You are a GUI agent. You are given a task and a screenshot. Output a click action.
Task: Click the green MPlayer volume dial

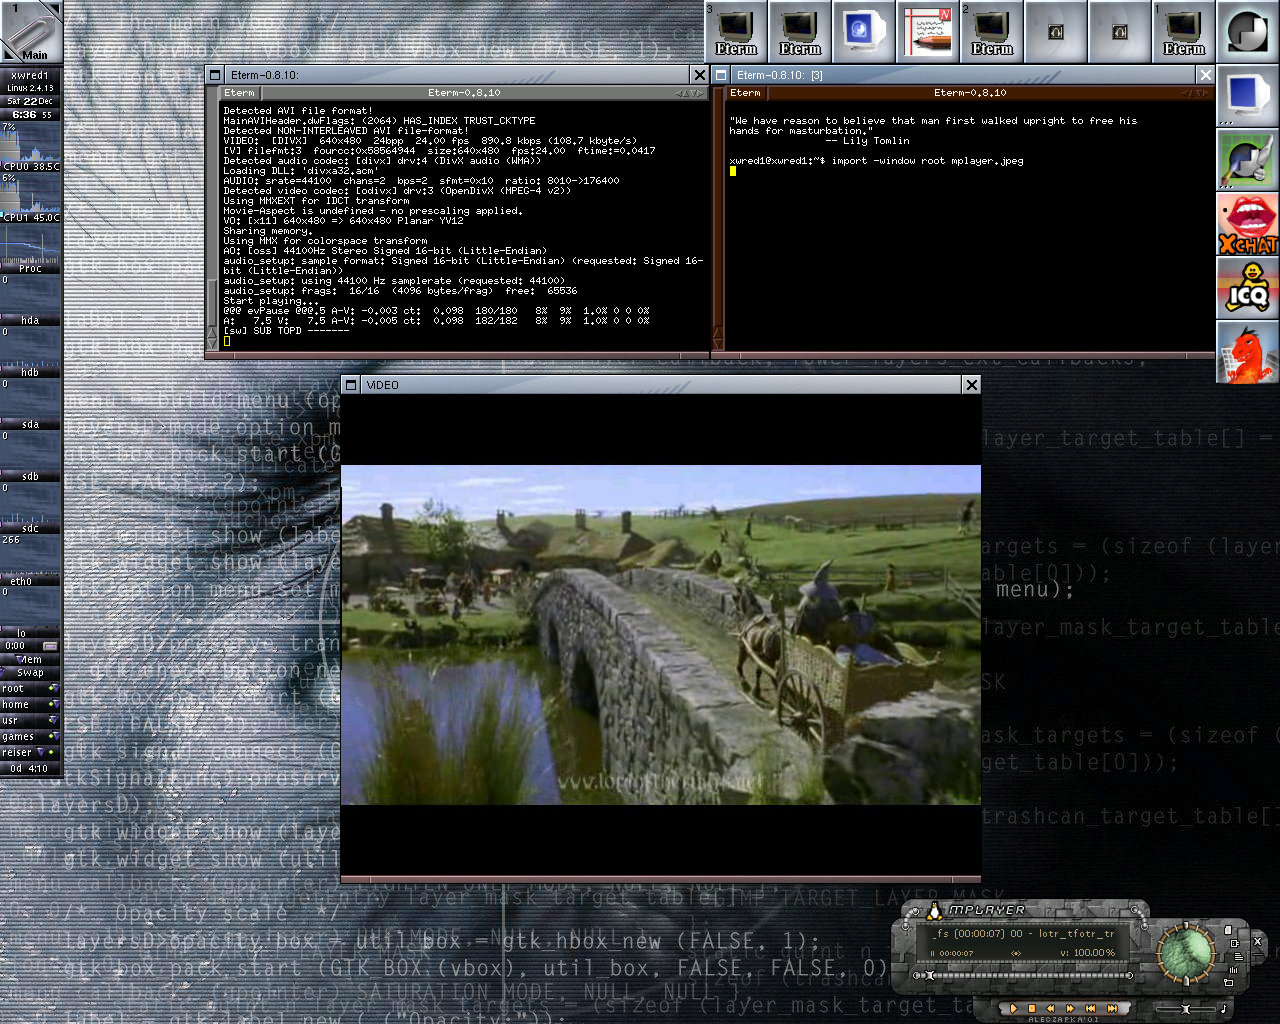[x=1186, y=952]
